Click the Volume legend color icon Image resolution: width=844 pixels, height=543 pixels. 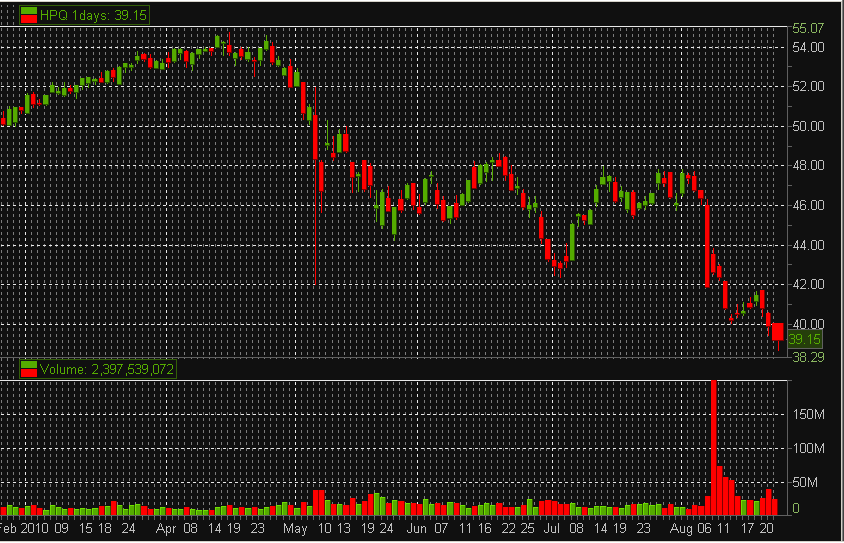29,369
